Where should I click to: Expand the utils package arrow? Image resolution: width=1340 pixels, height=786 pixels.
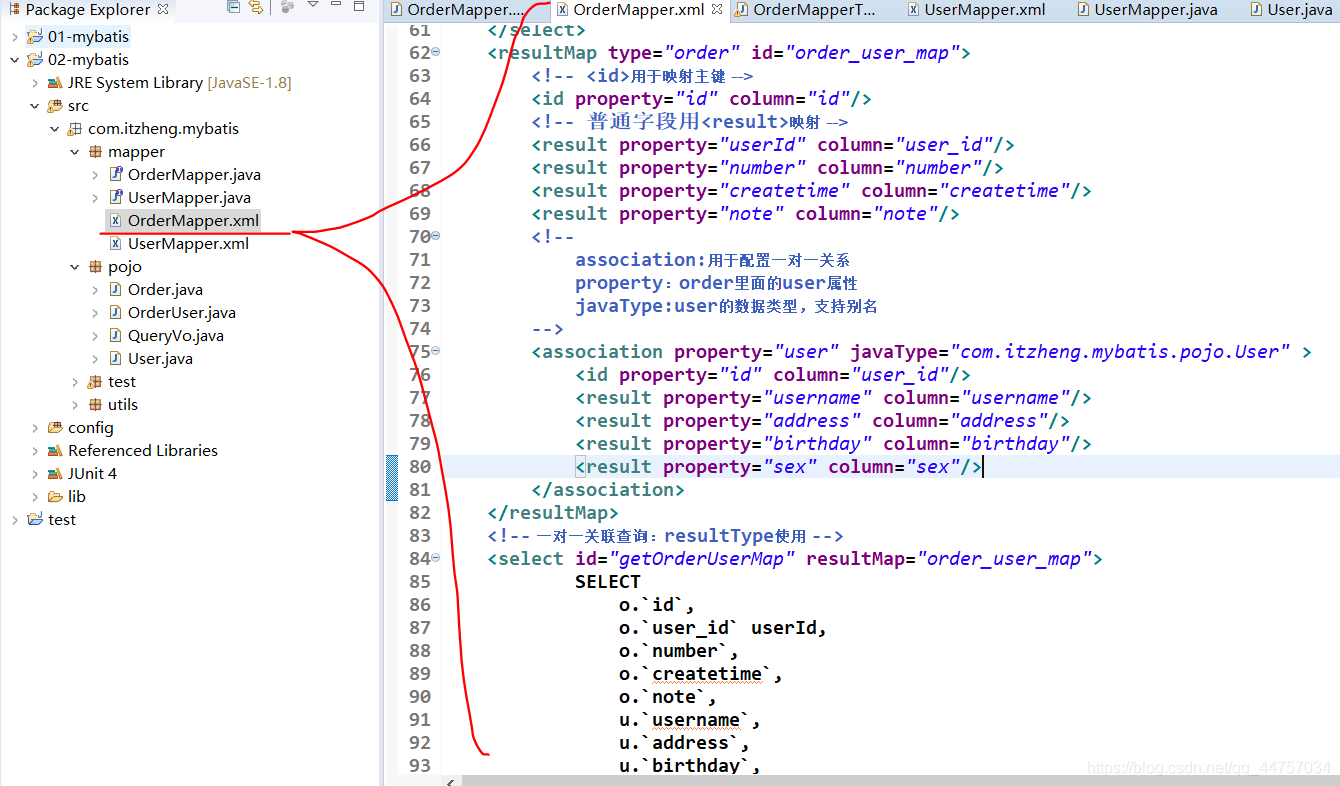click(x=74, y=405)
